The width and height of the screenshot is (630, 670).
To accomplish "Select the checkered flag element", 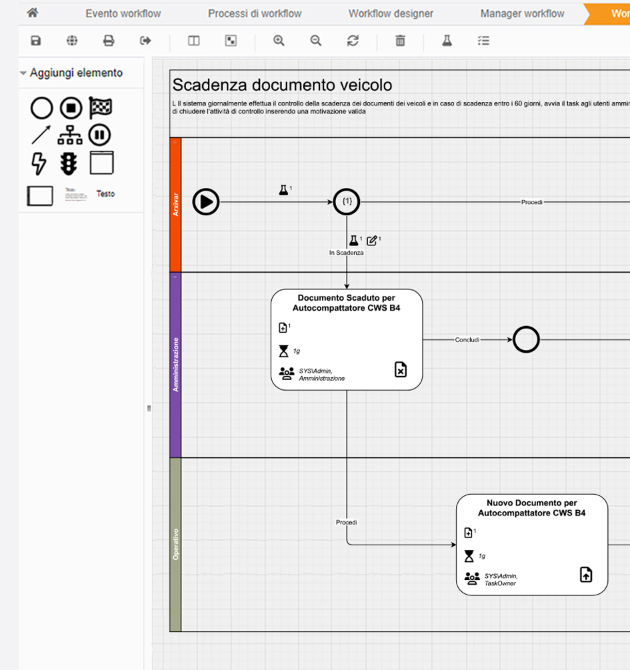I will 100,108.
